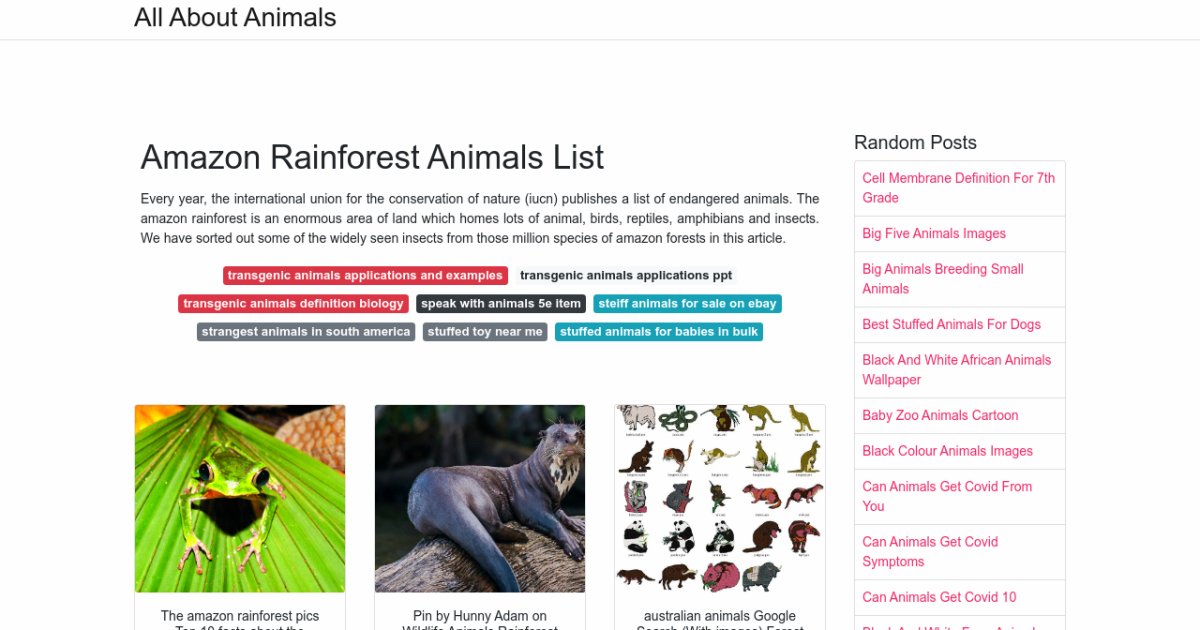This screenshot has width=1200, height=630.
Task: Open 'Black And White African Animals Wallpaper' post
Action: (956, 370)
